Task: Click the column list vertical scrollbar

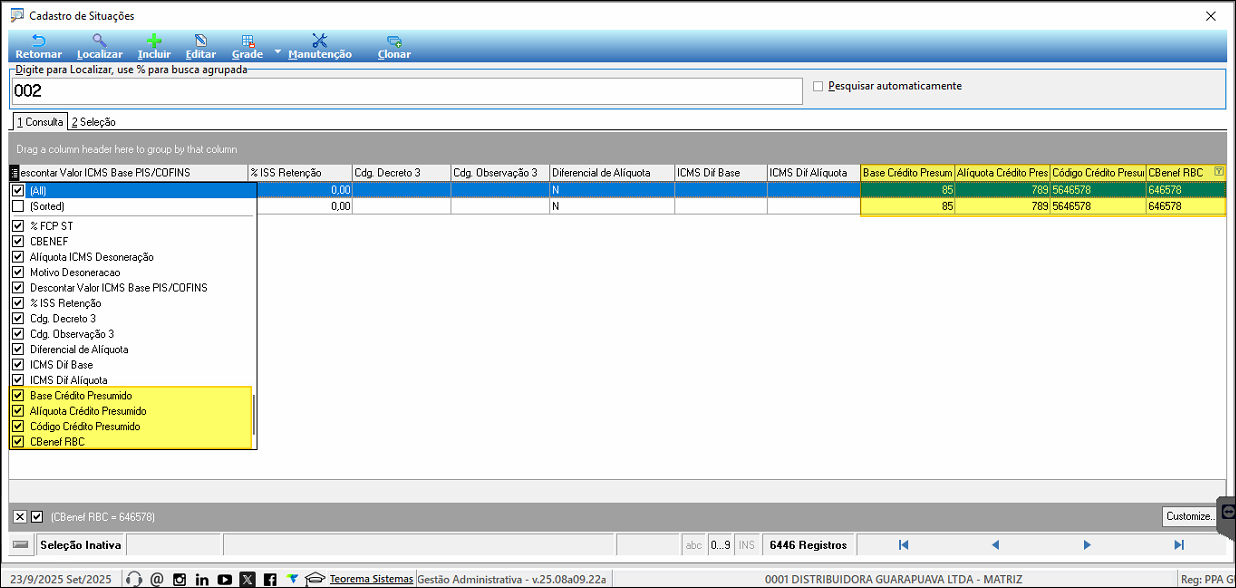Action: tap(254, 415)
